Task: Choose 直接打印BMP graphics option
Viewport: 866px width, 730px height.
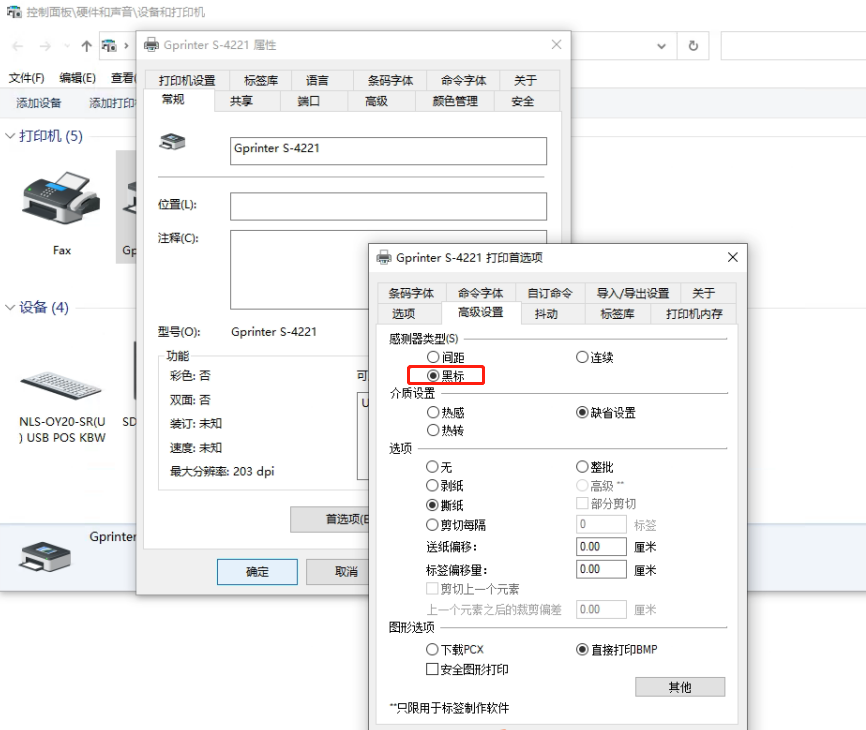Action: pos(582,649)
